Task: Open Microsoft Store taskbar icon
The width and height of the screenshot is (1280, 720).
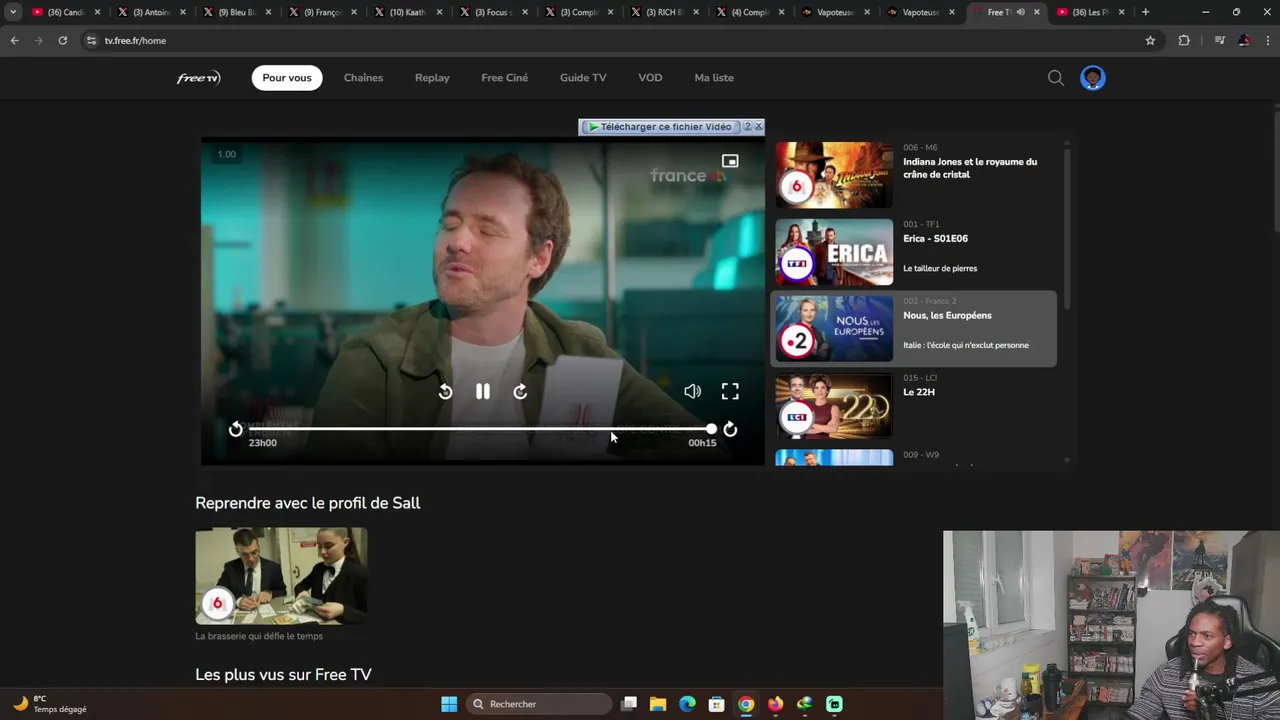Action: tap(716, 704)
